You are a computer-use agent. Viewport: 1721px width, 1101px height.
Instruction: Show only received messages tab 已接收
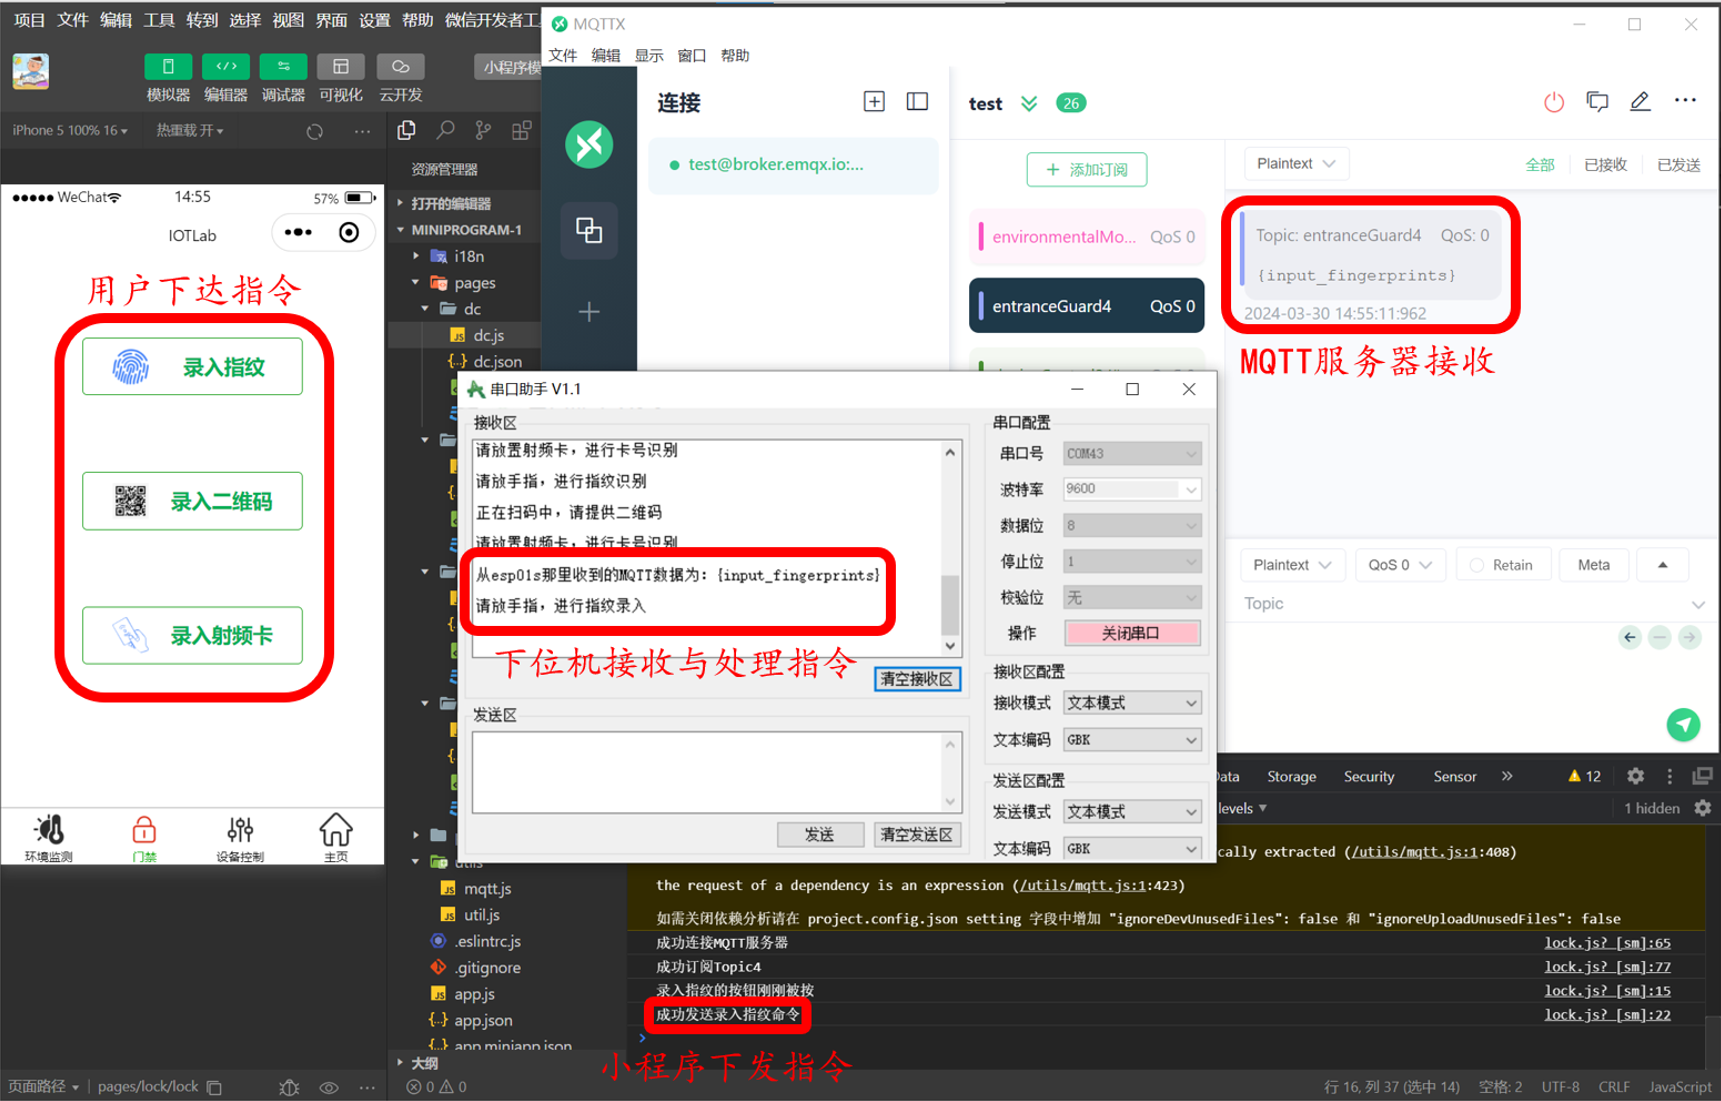coord(1605,165)
